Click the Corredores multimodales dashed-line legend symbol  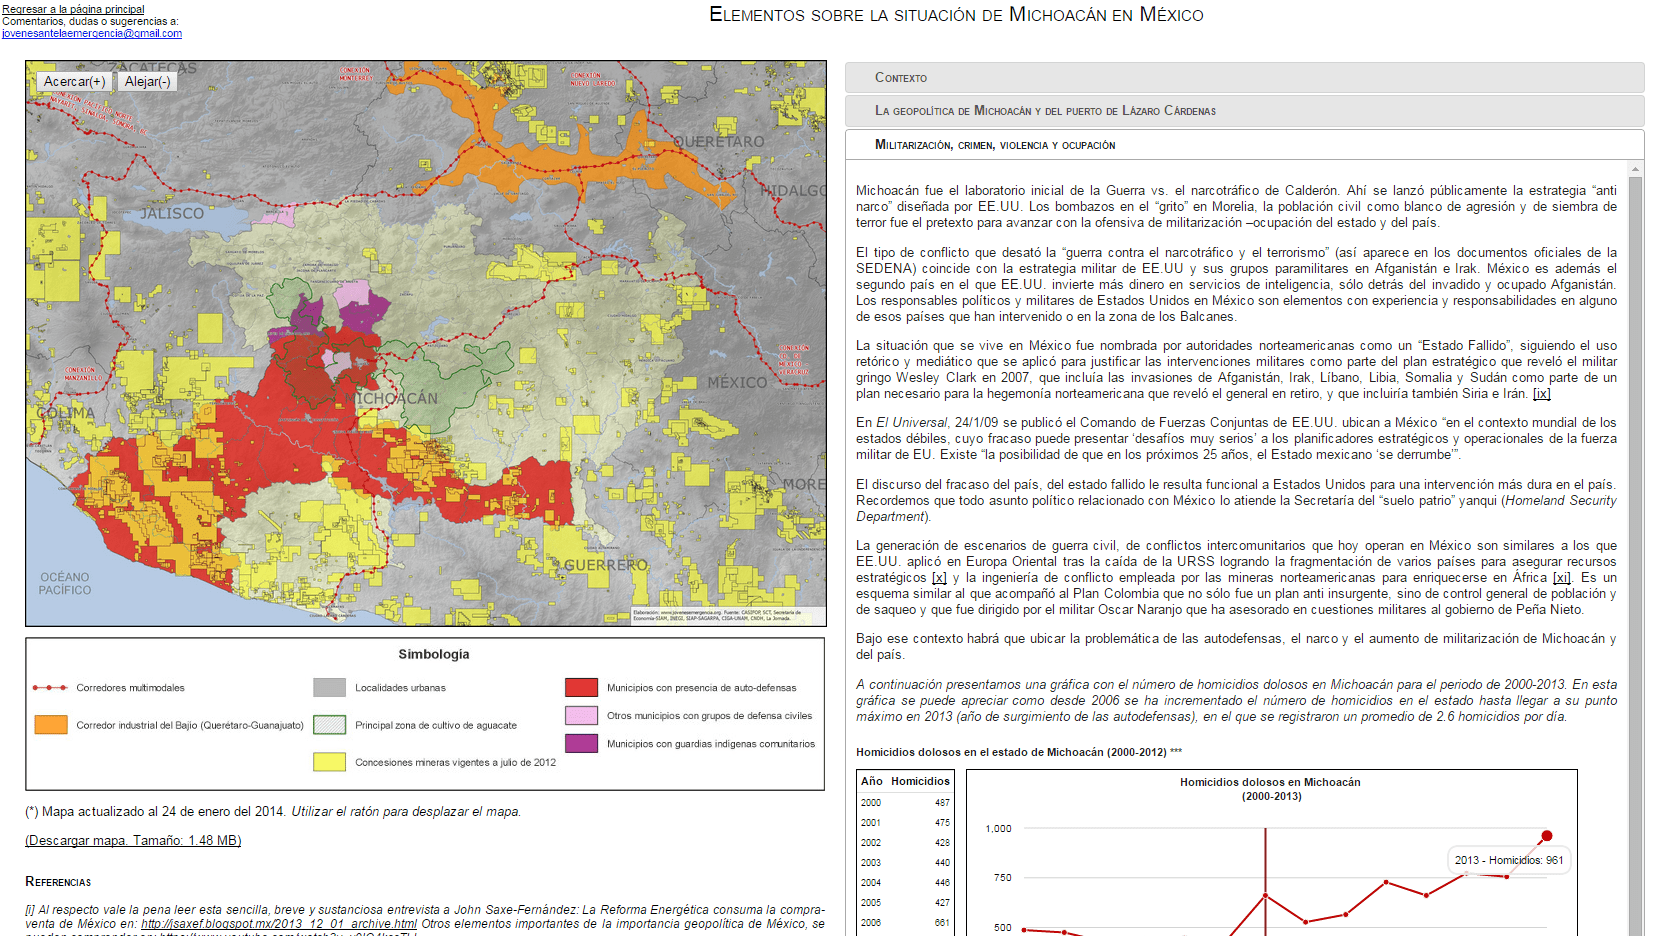point(50,688)
